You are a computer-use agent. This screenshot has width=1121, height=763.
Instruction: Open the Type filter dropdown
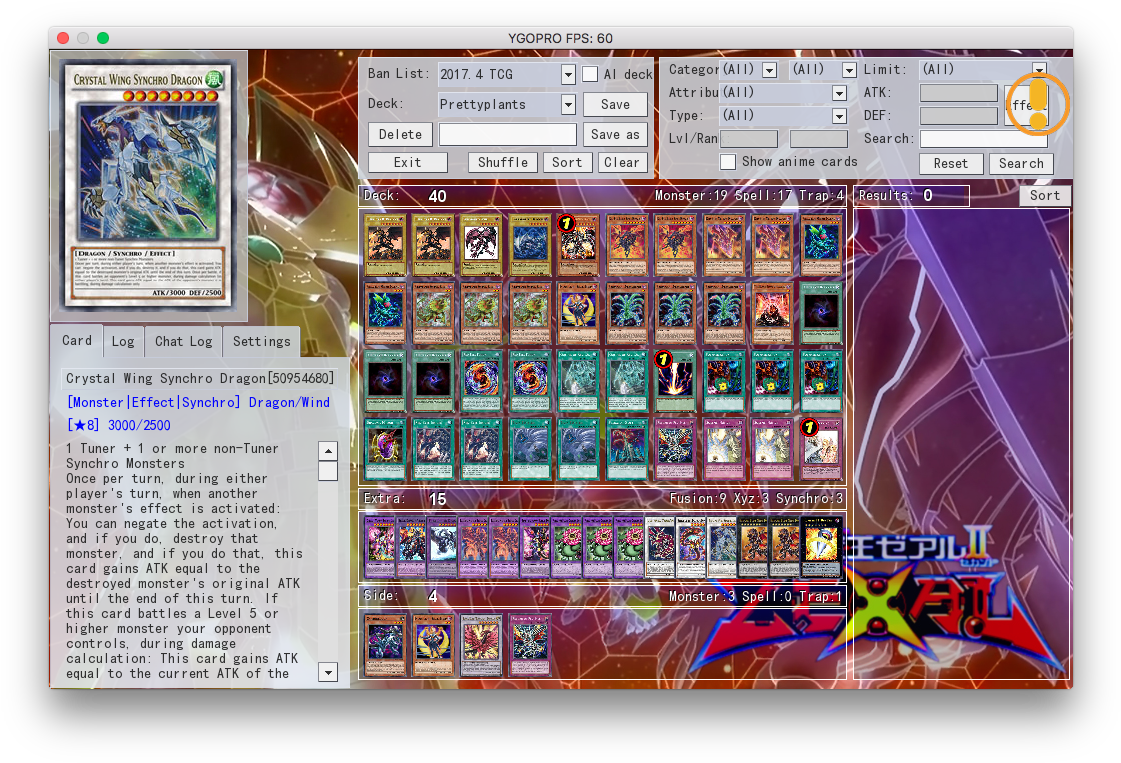[784, 116]
